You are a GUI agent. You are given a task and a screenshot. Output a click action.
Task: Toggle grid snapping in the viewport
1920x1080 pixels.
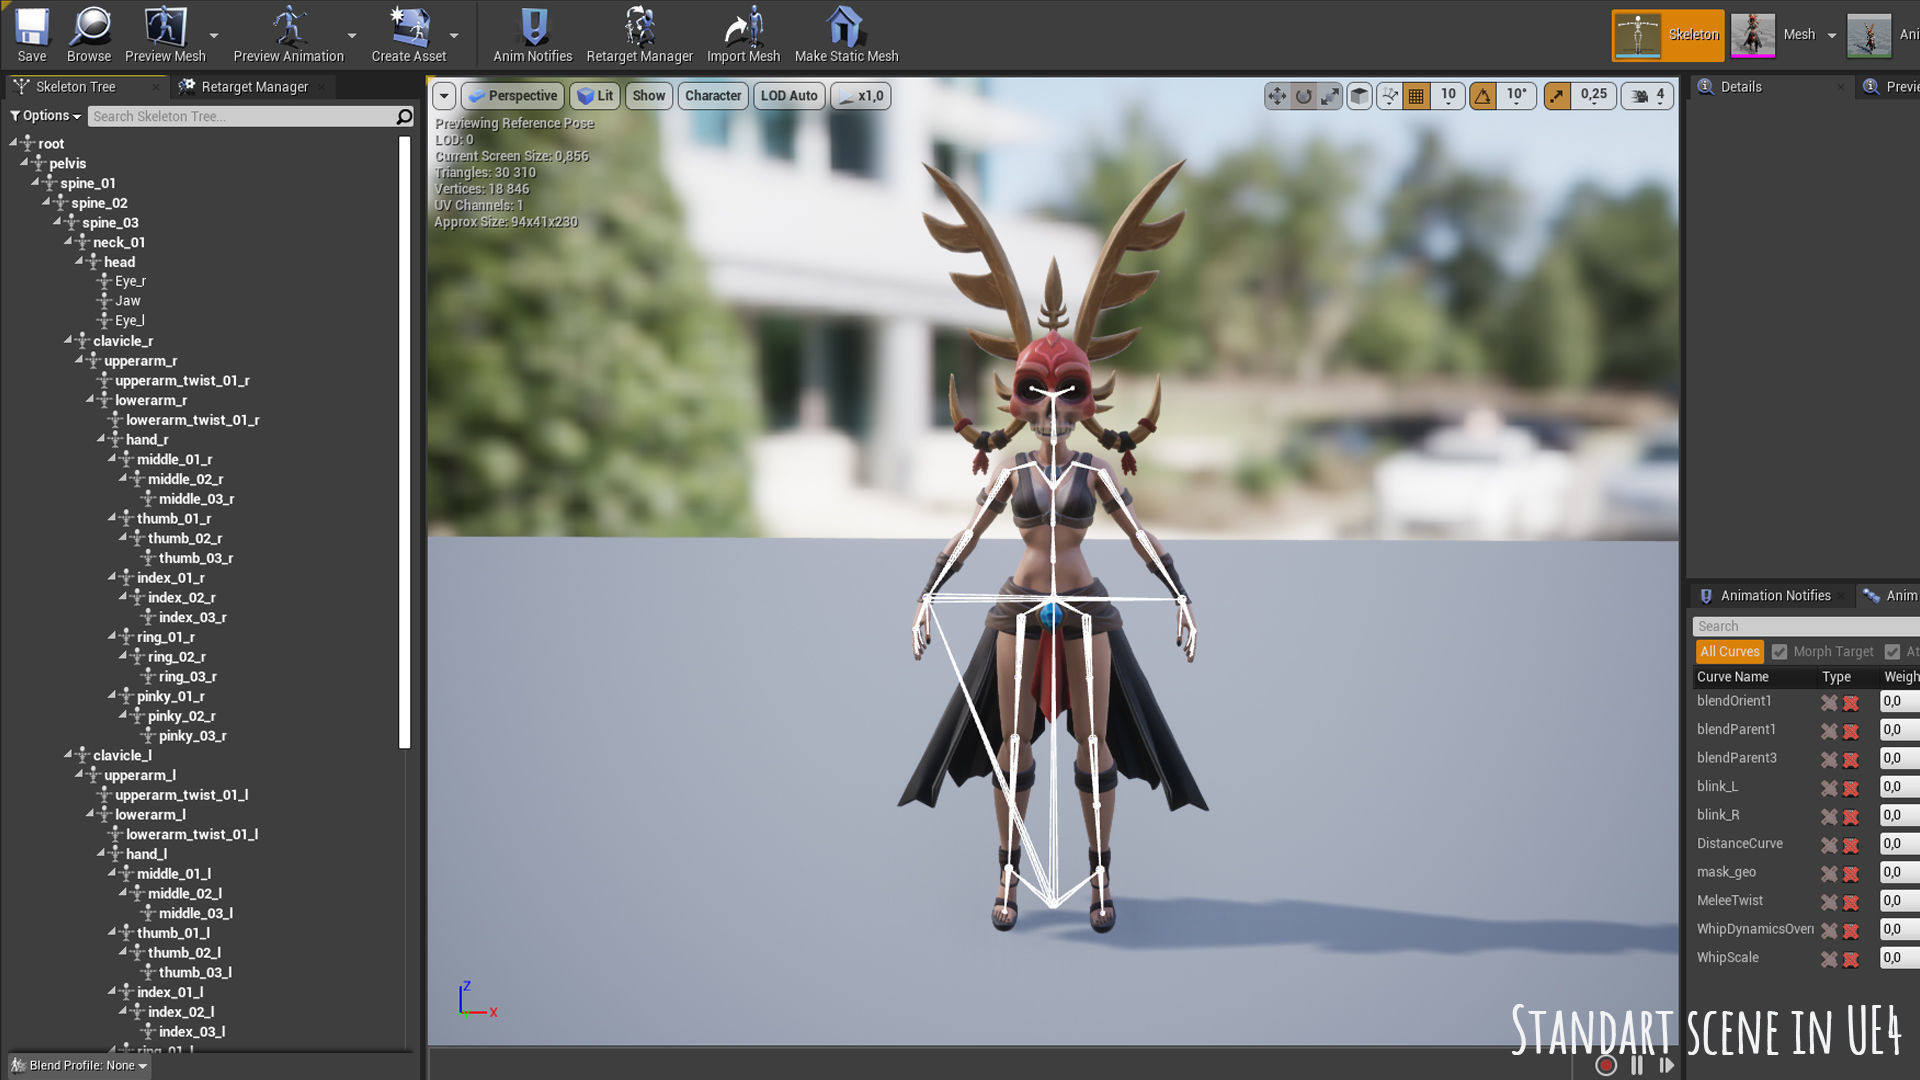coord(1416,96)
